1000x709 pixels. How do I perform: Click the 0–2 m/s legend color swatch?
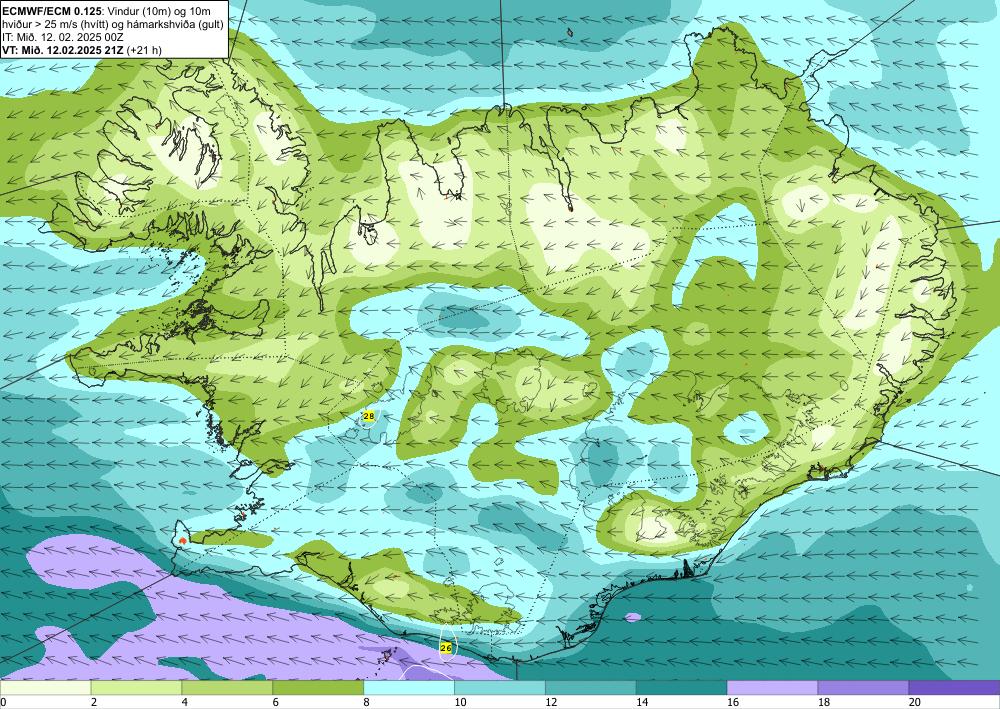45,687
